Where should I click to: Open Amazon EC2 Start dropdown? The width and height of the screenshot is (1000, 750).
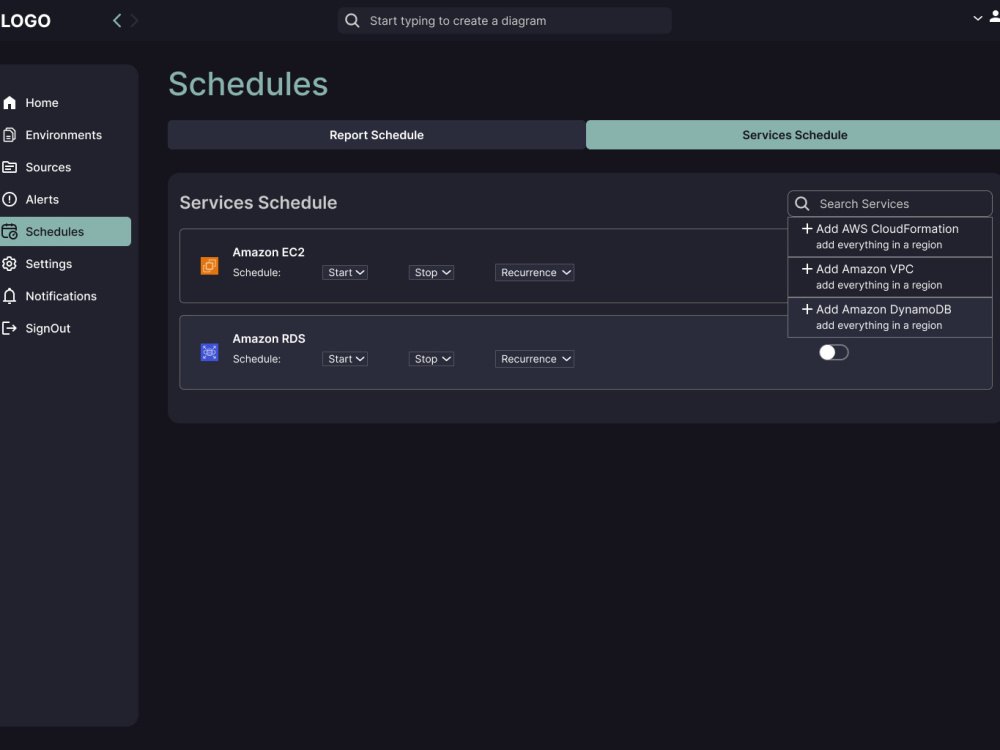[345, 272]
